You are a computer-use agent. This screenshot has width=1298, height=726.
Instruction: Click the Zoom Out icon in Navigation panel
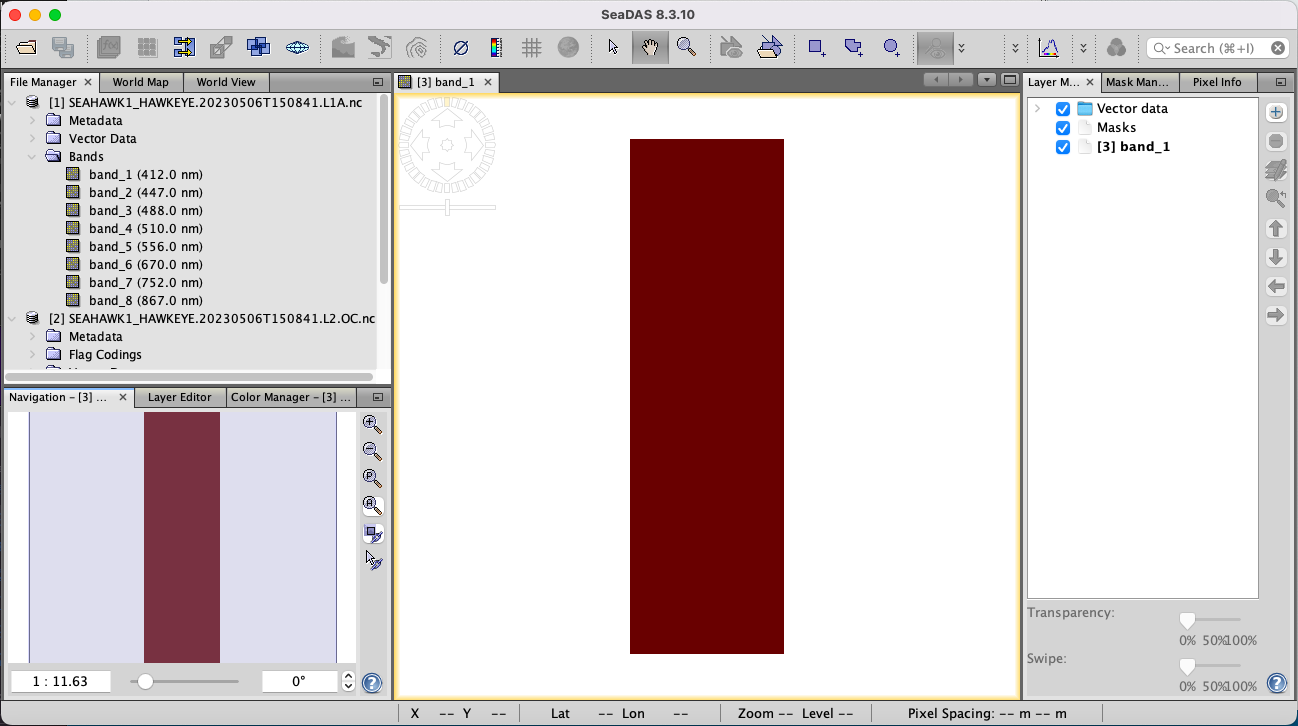pos(372,451)
